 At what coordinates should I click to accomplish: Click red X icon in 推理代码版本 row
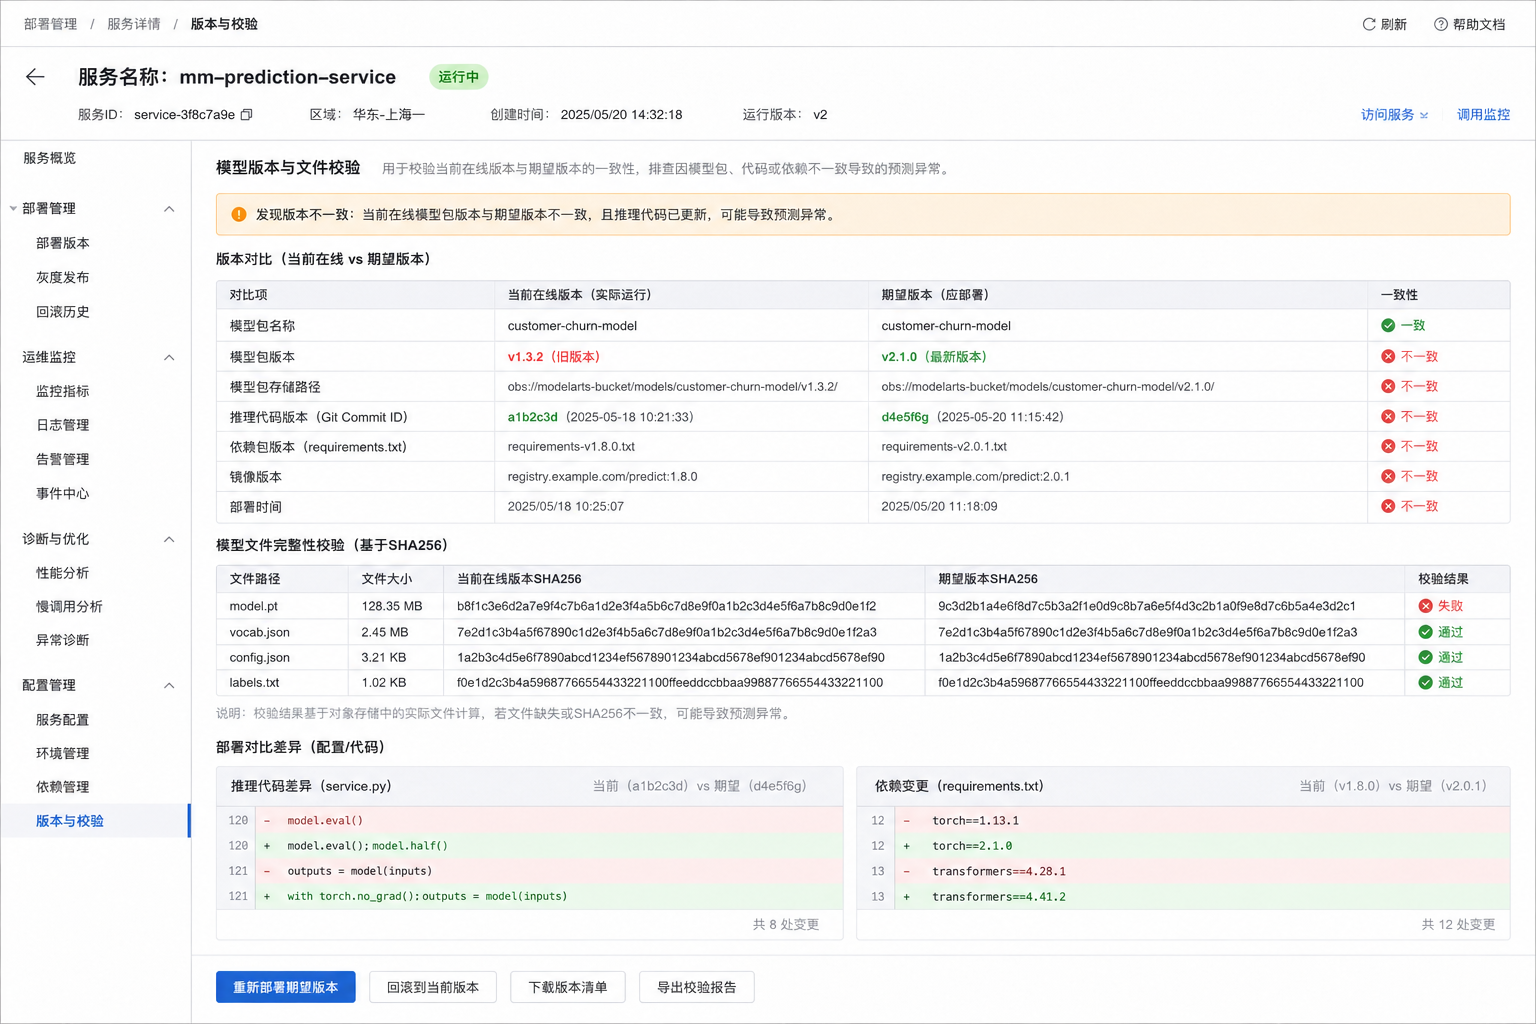tap(1388, 416)
